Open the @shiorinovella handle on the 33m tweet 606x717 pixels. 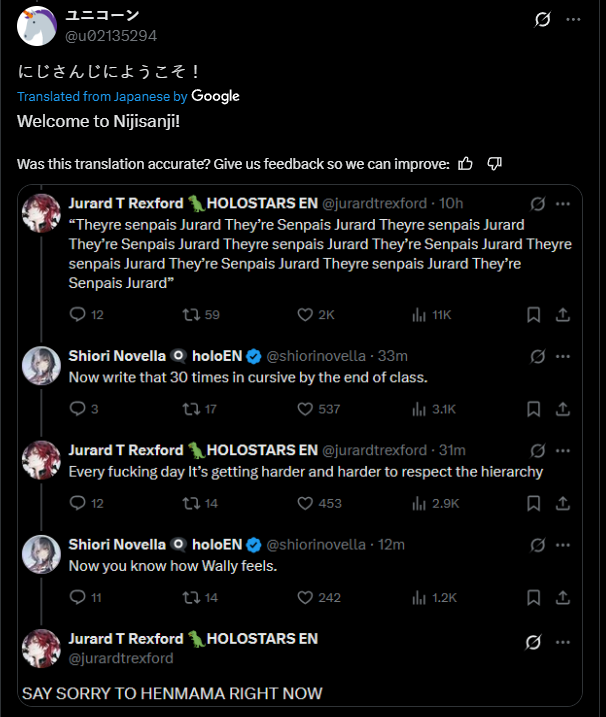321,356
